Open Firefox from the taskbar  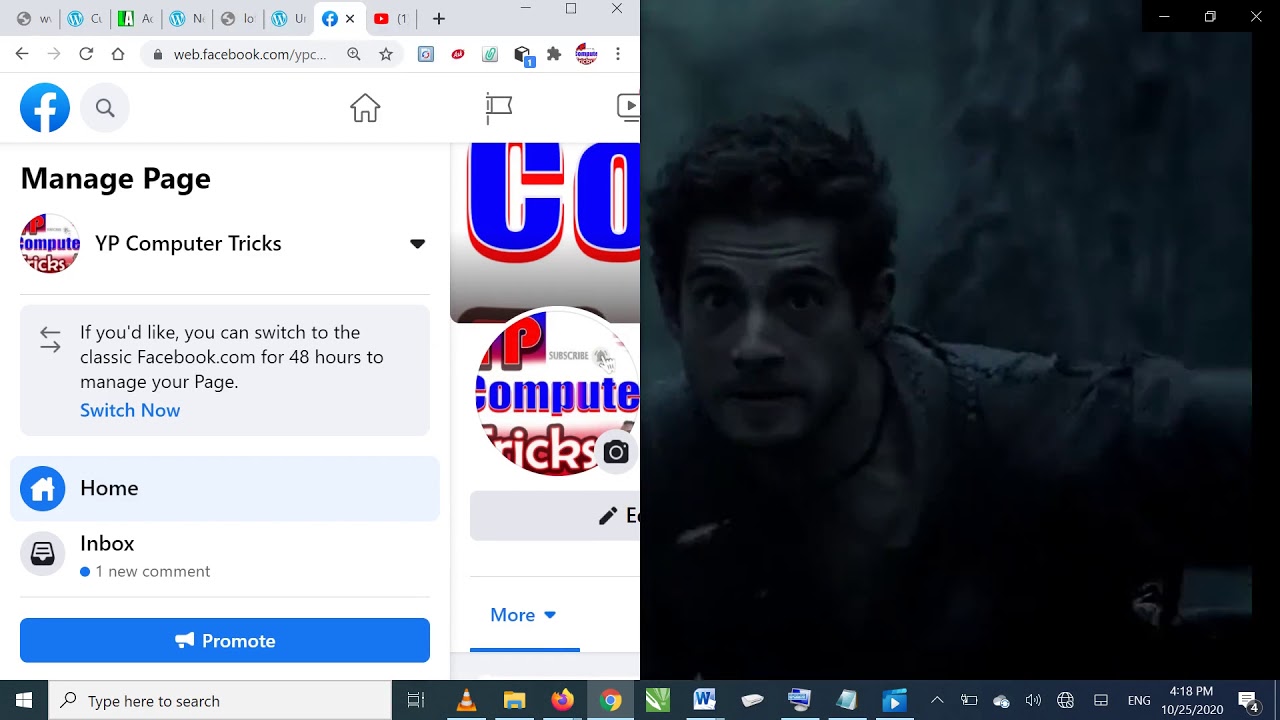point(562,701)
